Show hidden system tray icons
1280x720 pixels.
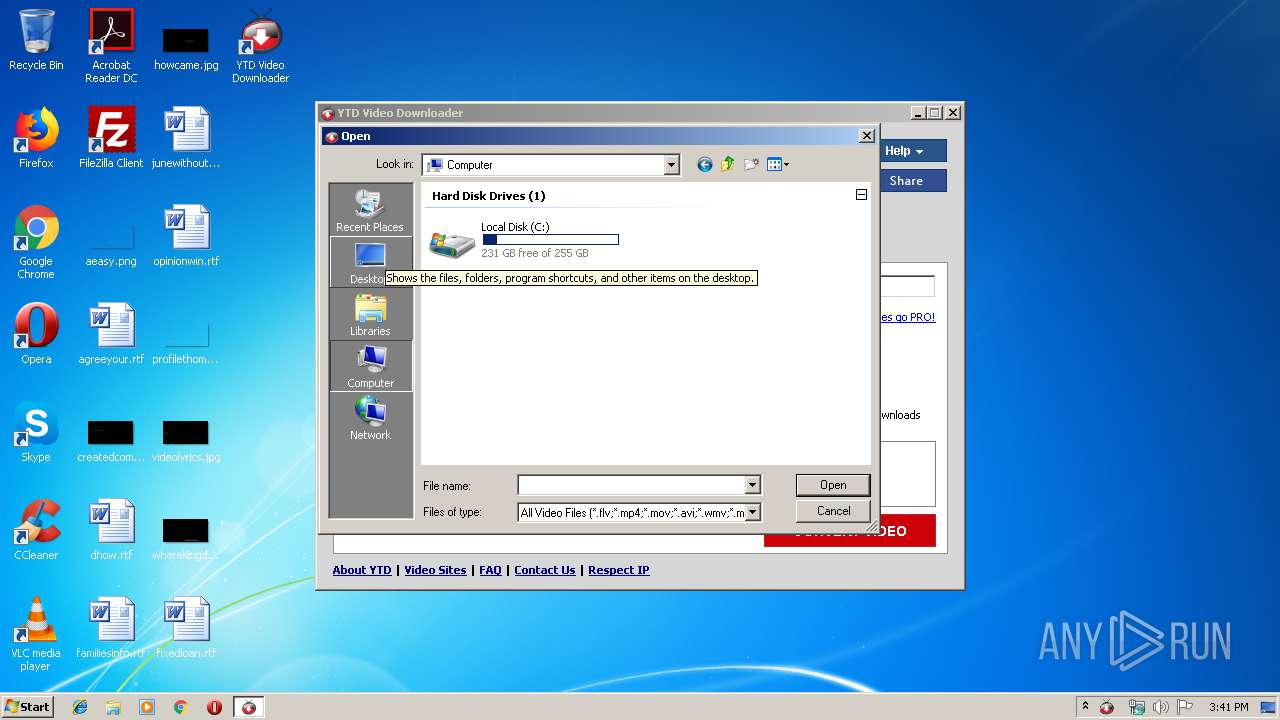[x=1085, y=707]
